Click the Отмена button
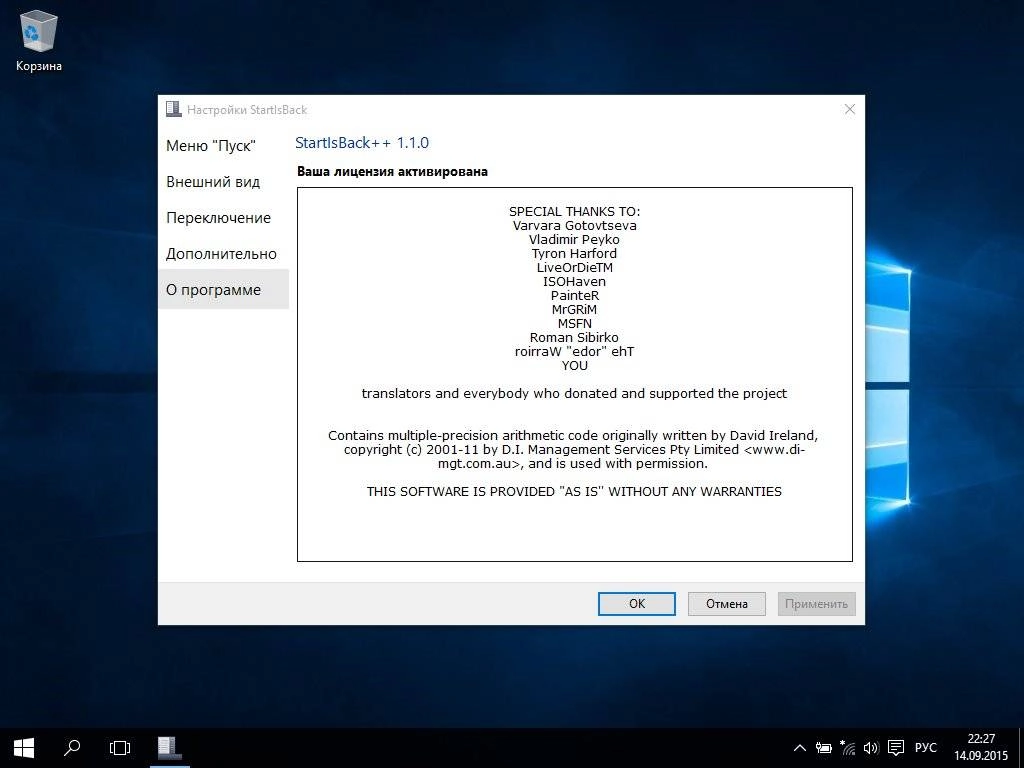Viewport: 1024px width, 768px height. click(726, 603)
